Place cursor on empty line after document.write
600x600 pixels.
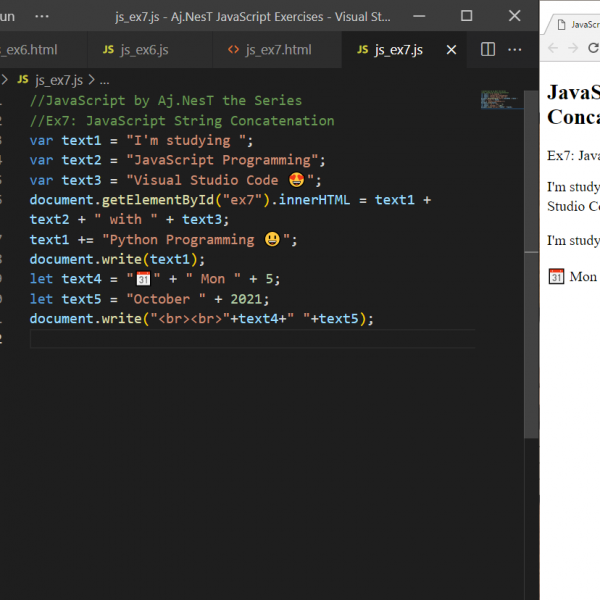[200, 339]
